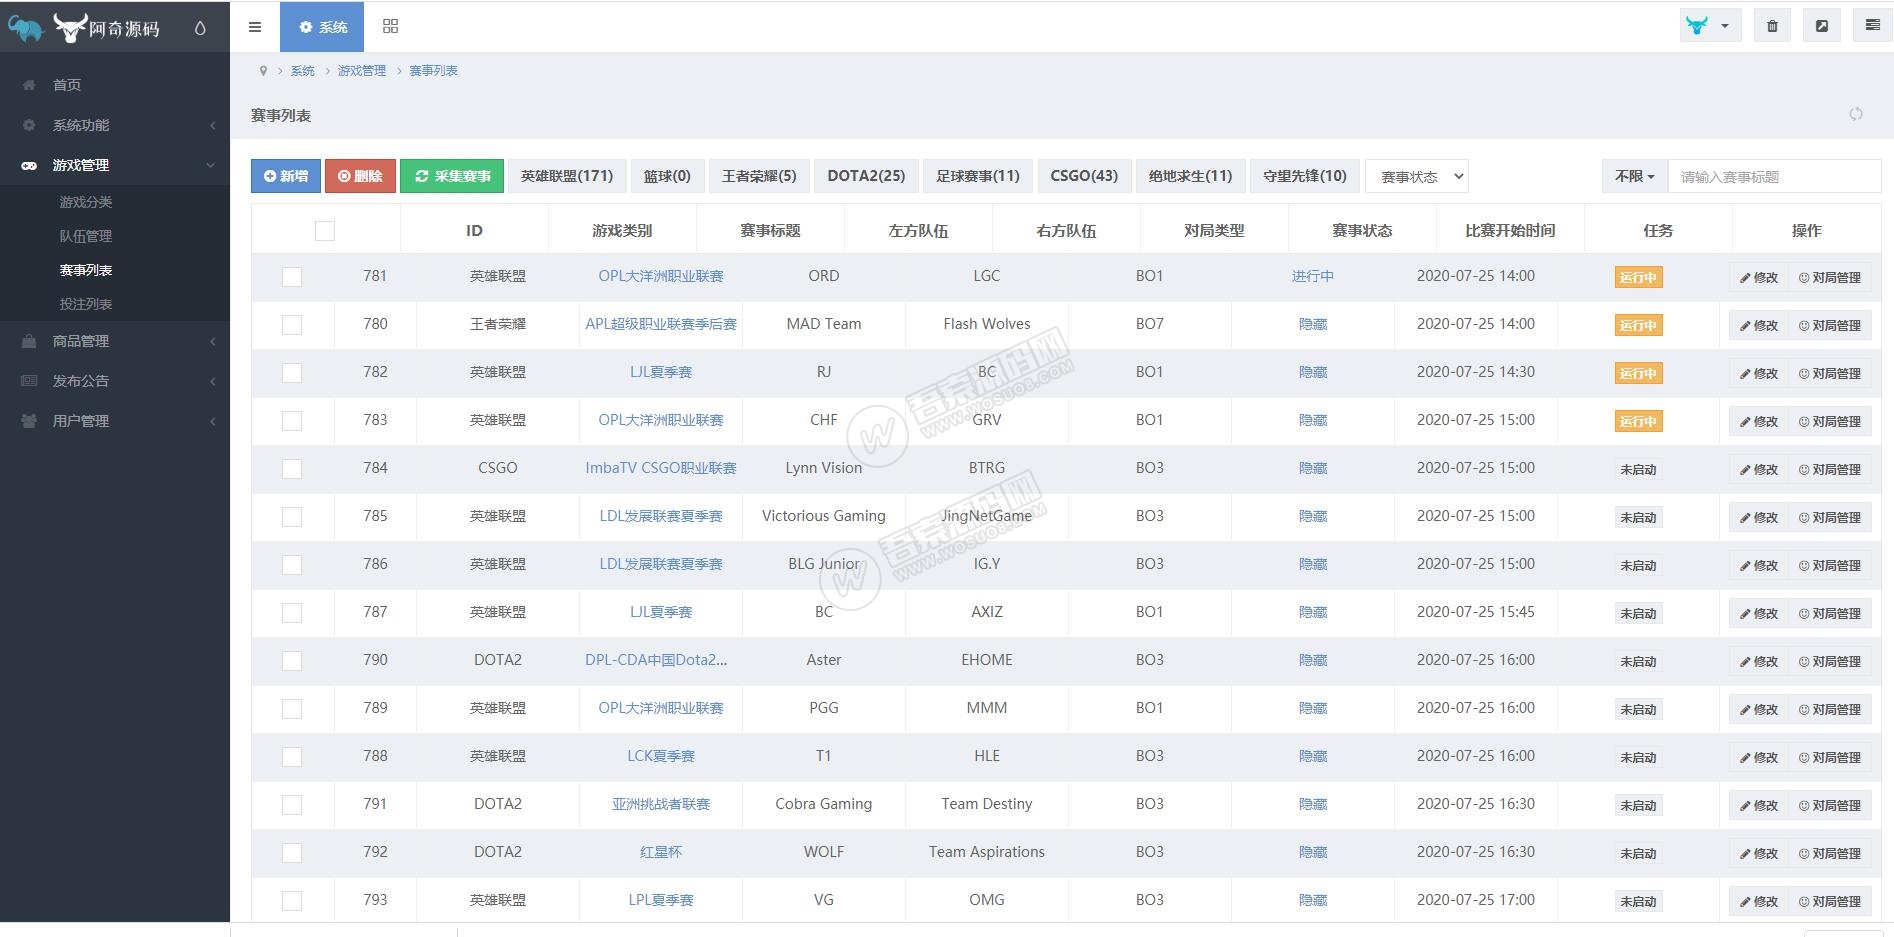Open the rightmost top bar panel icon
This screenshot has width=1894, height=937.
[1872, 26]
